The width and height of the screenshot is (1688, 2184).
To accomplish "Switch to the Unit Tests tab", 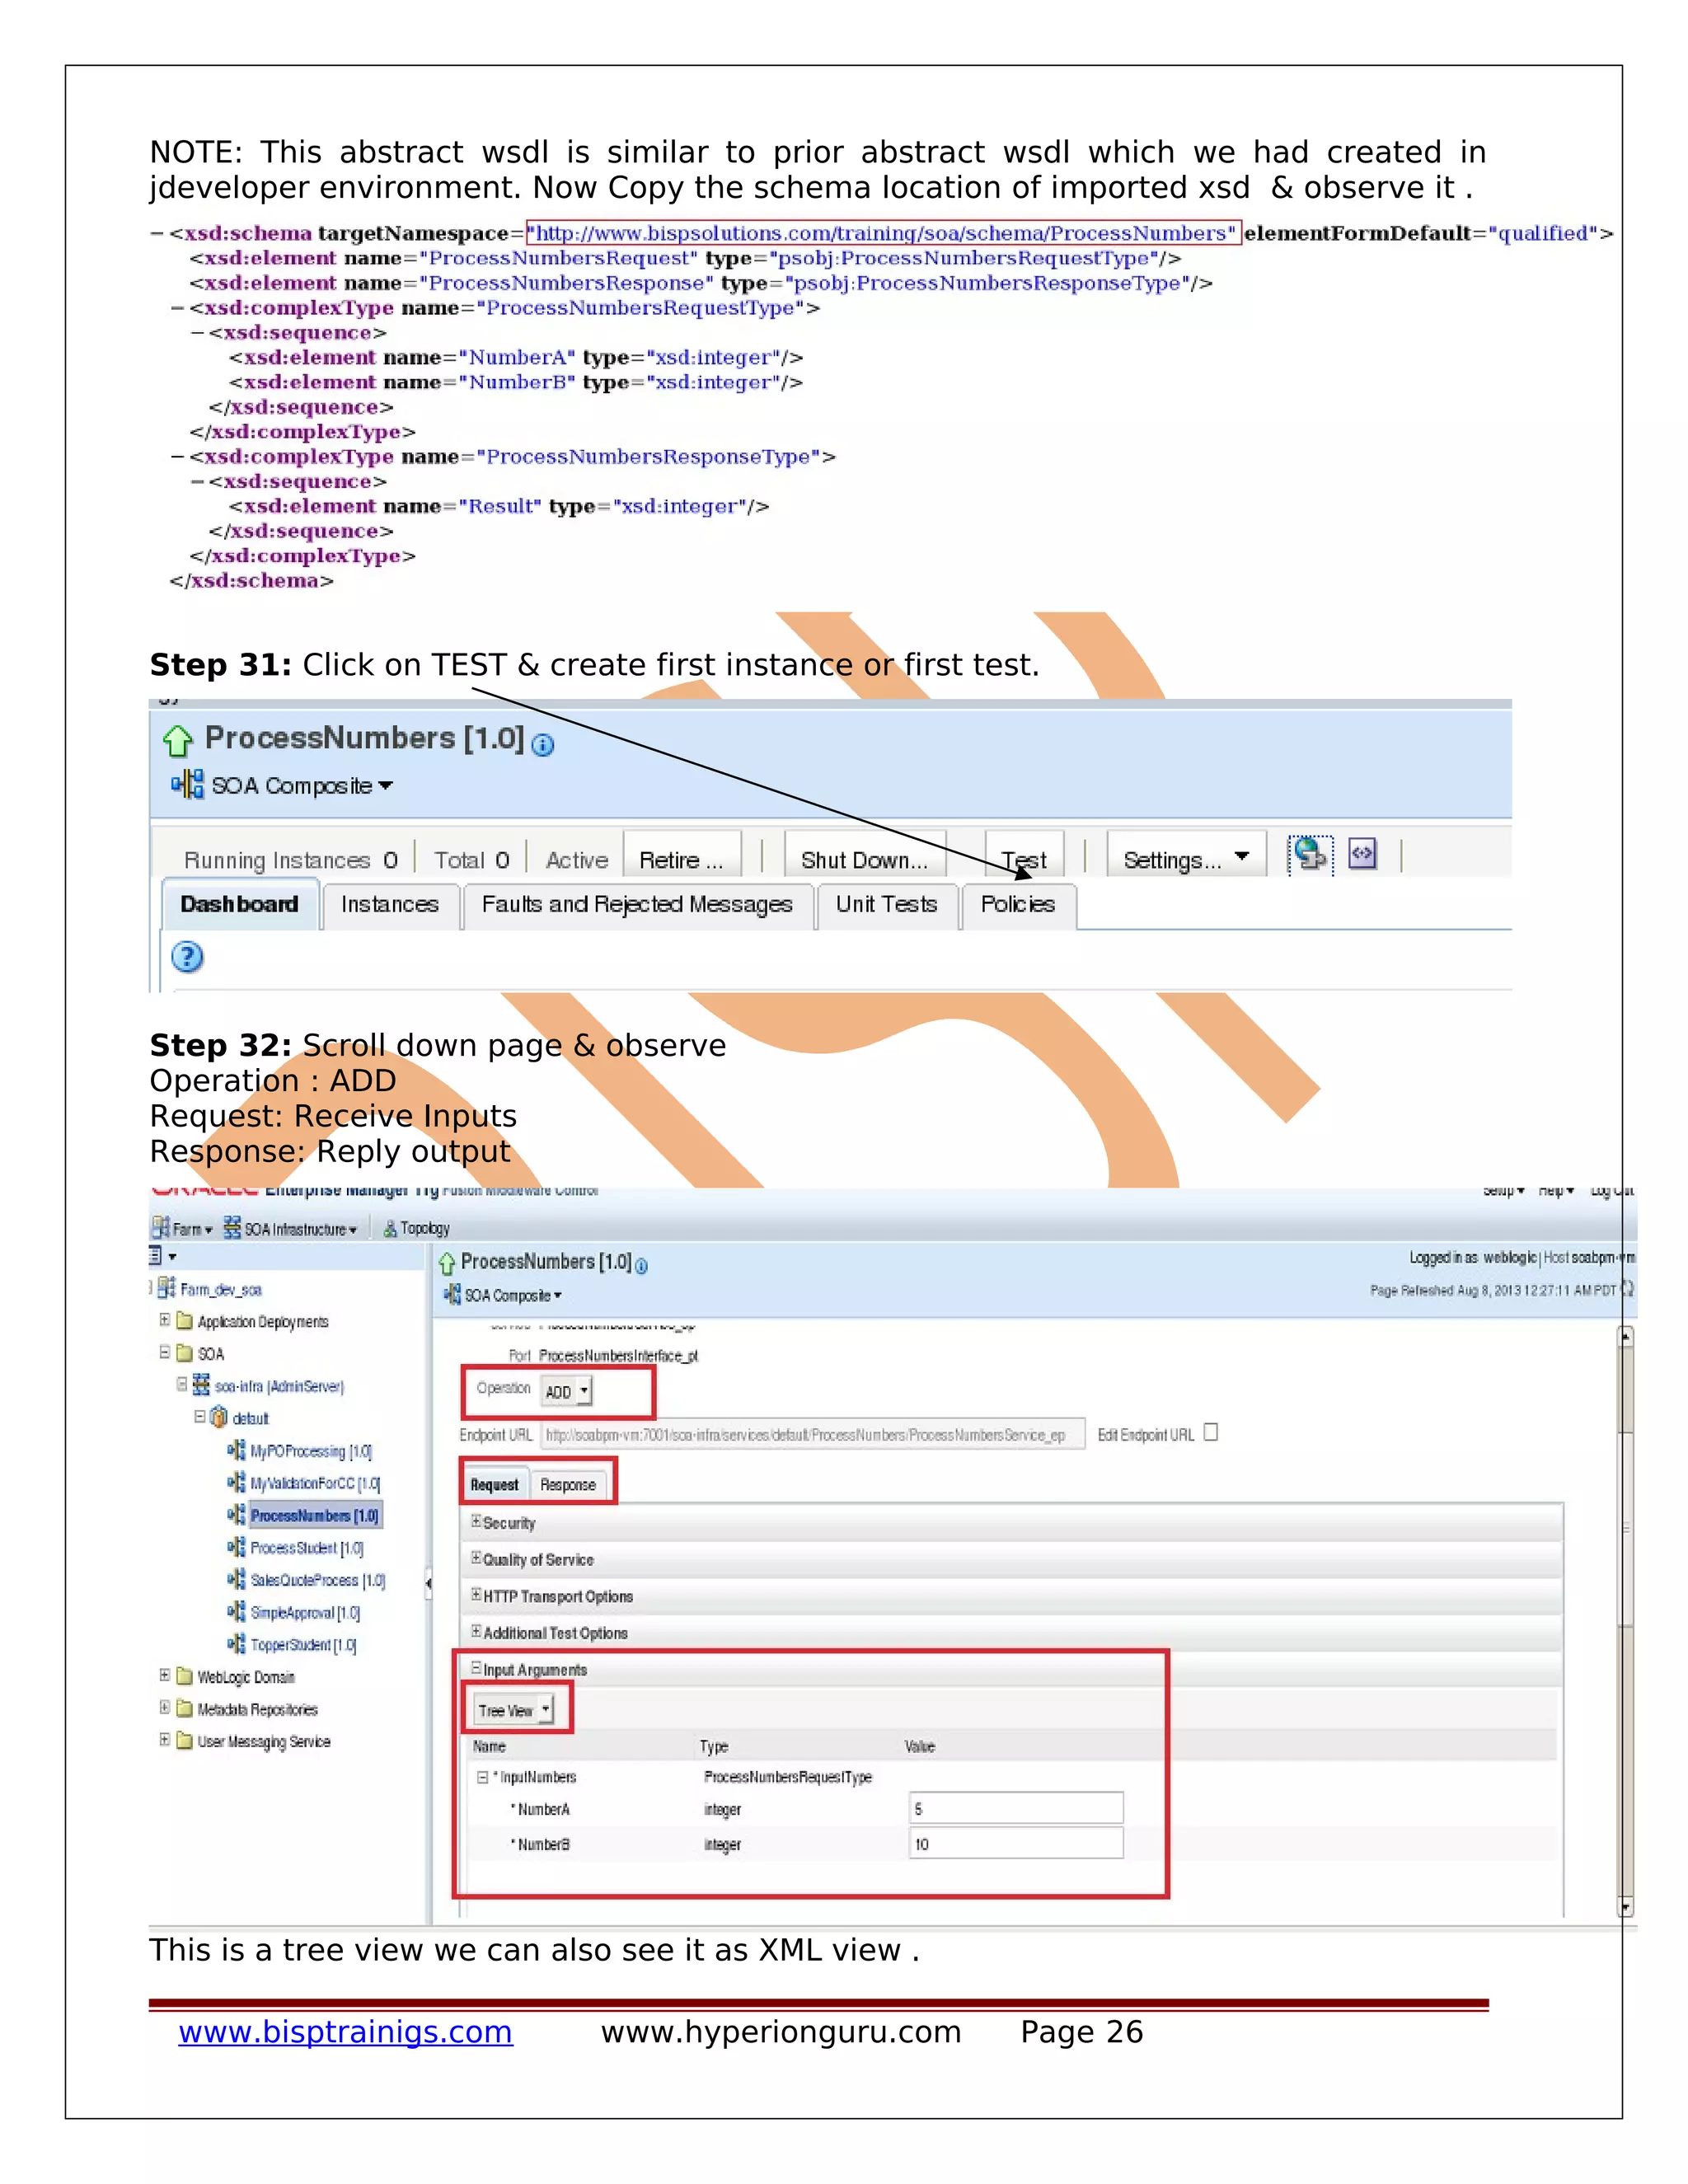I will click(887, 904).
